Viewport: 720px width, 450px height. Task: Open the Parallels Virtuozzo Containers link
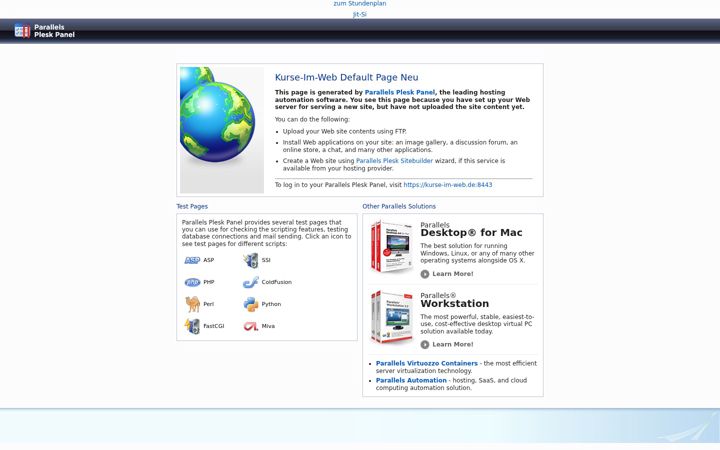(427, 363)
